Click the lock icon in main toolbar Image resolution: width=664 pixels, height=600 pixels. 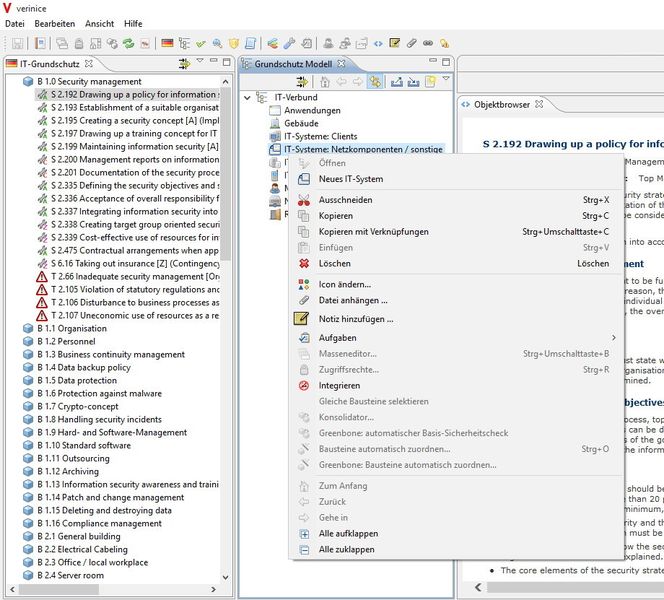(79, 43)
